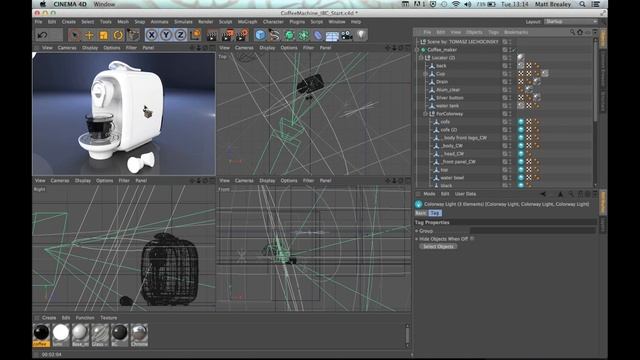Enable Hide Objects When Off checkbox
This screenshot has height=360, width=640.
[472, 239]
